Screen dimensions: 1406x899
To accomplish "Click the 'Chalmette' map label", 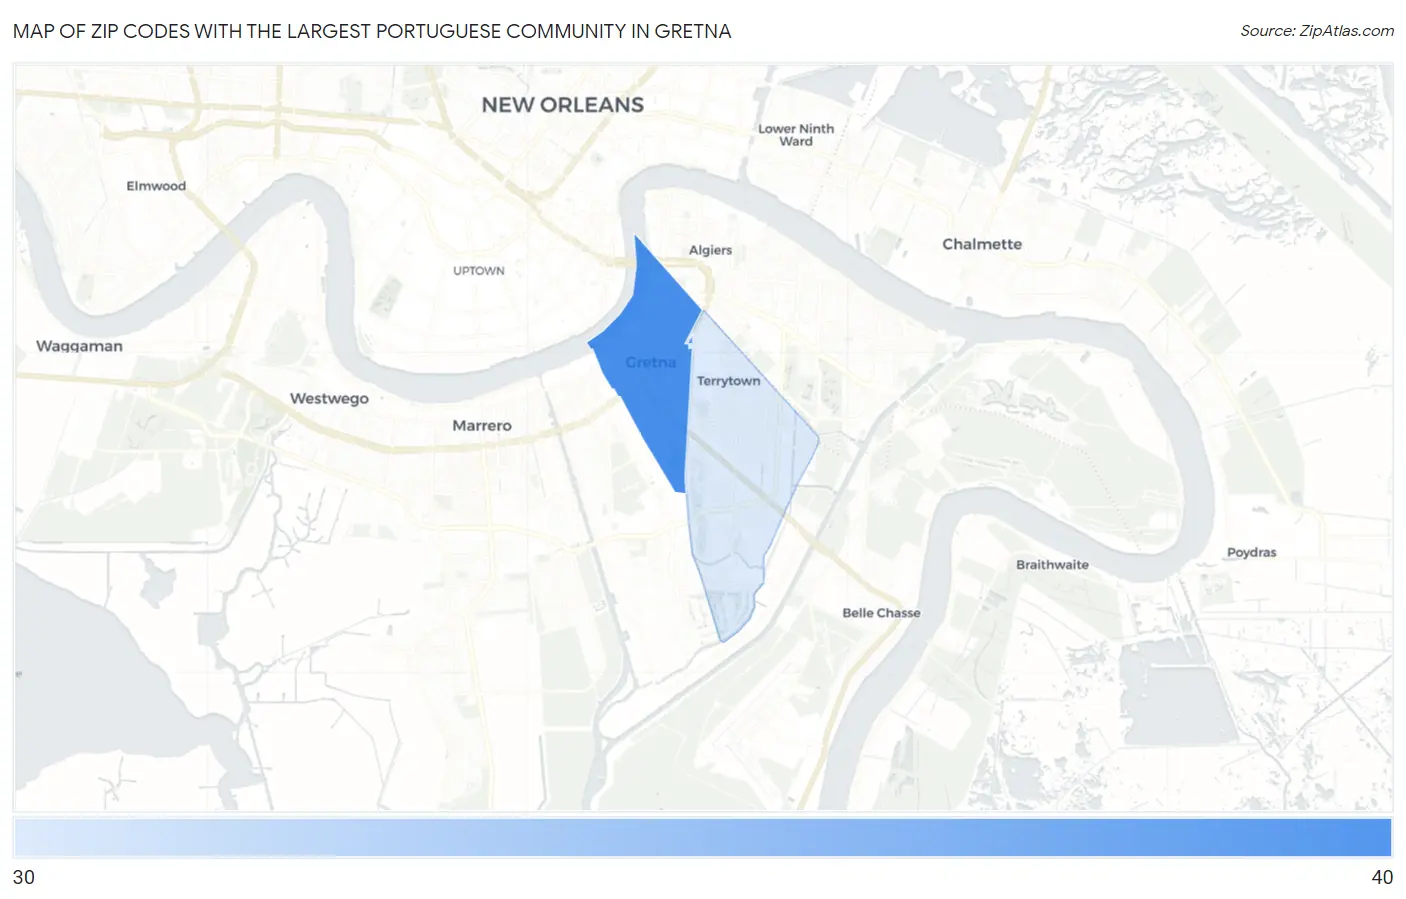I will tap(982, 244).
